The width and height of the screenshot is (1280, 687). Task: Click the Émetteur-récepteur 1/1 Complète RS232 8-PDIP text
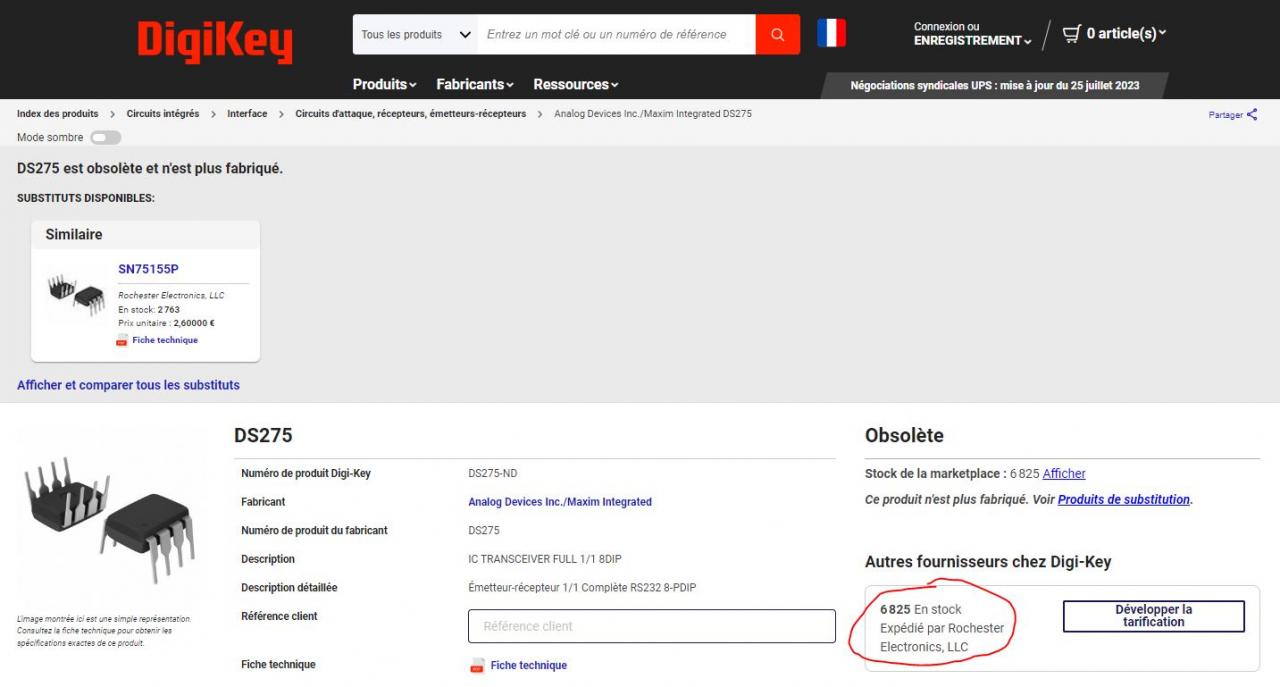coord(582,588)
